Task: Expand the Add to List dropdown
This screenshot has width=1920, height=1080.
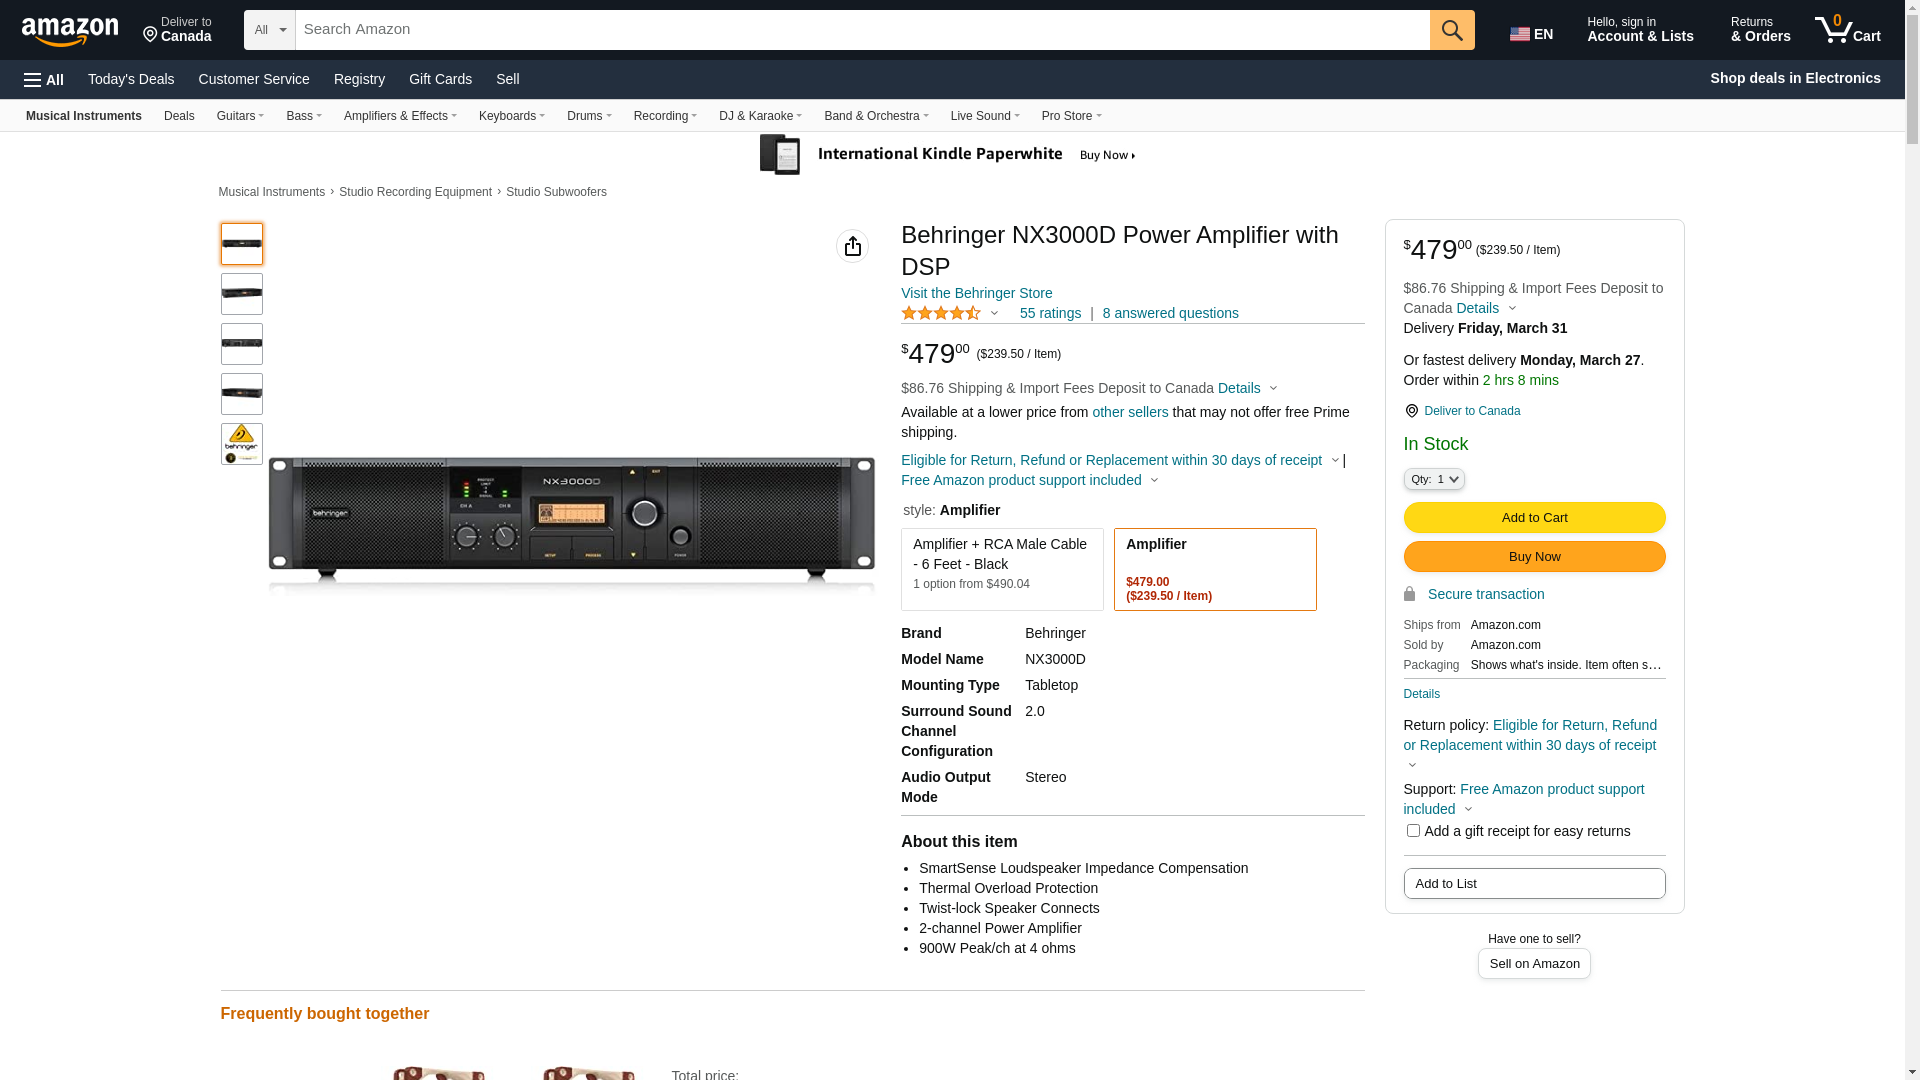Action: tap(1534, 884)
